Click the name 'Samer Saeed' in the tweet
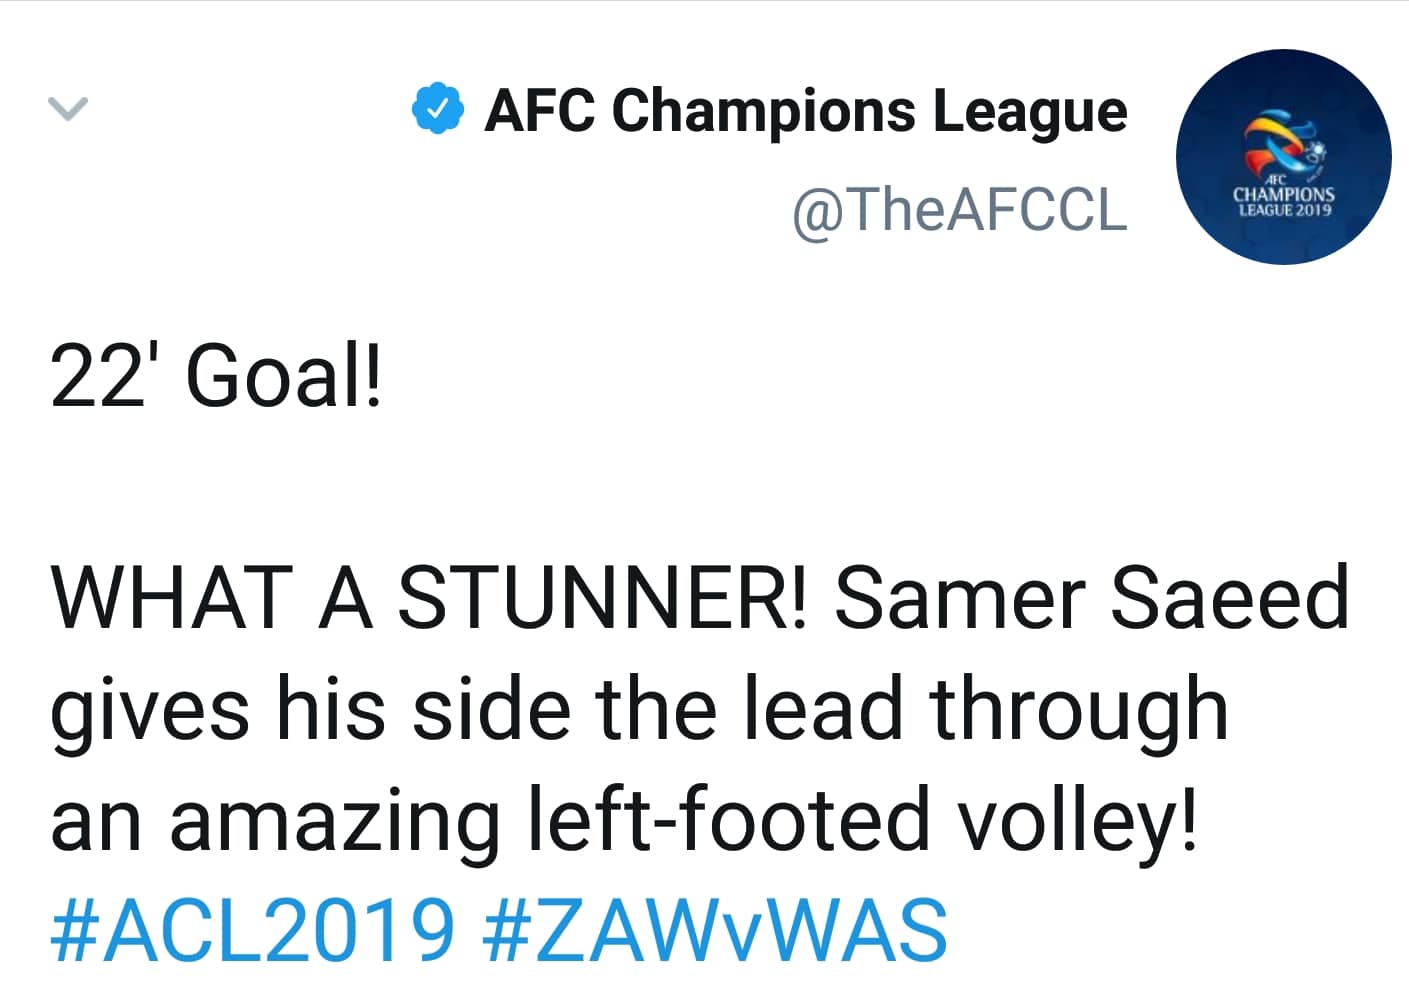This screenshot has width=1409, height=1001. click(x=1091, y=598)
